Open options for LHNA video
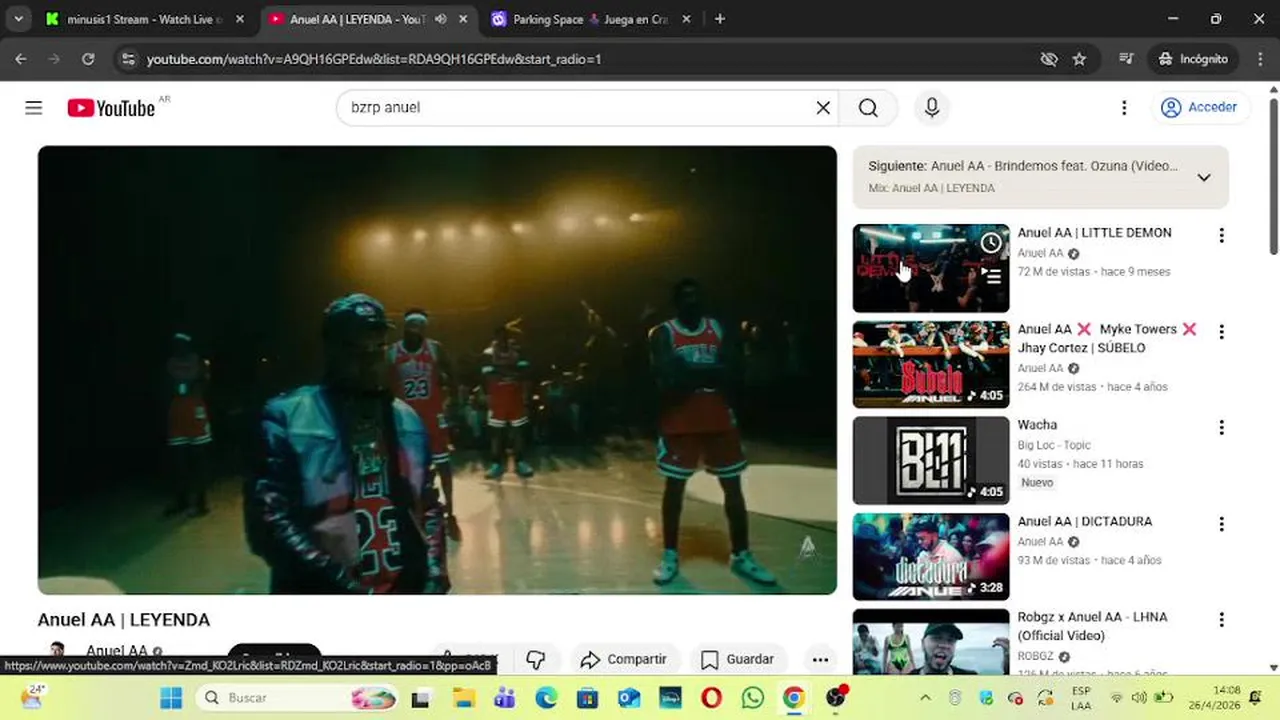This screenshot has height=720, width=1280. pos(1221,620)
